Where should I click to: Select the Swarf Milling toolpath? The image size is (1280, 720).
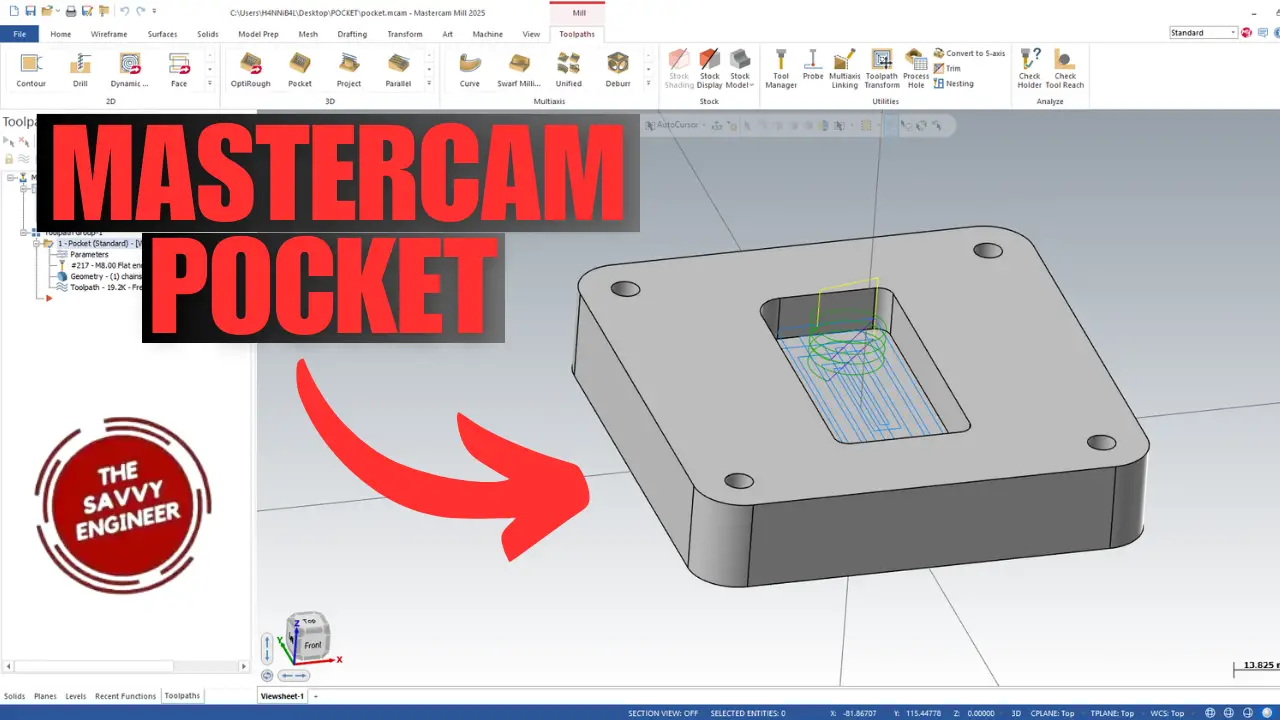[519, 69]
